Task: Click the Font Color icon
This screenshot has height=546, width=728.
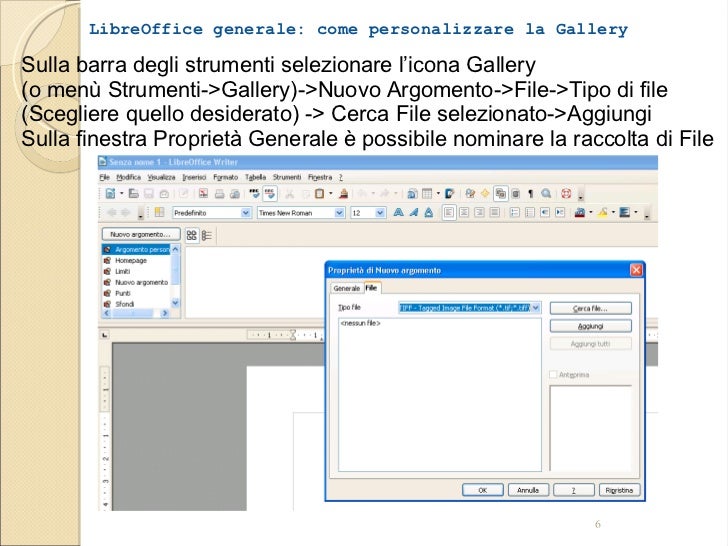Action: [x=579, y=212]
